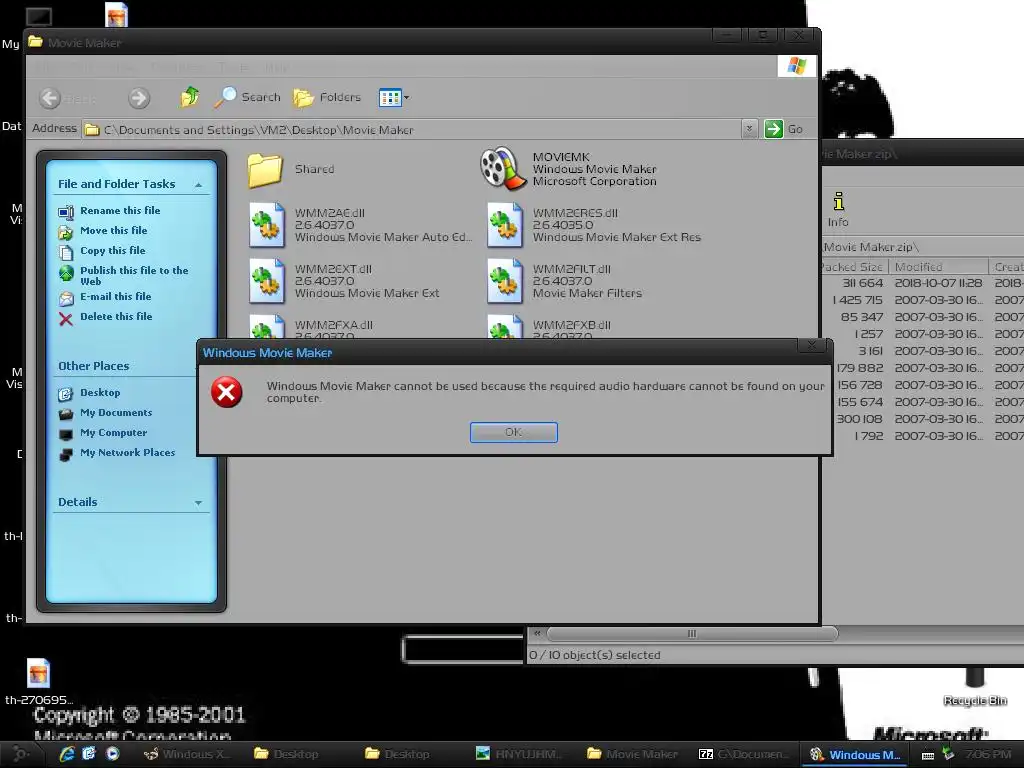Screen dimensions: 1024x768
Task: Select the WMM2AE.dll file icon
Action: [x=266, y=225]
